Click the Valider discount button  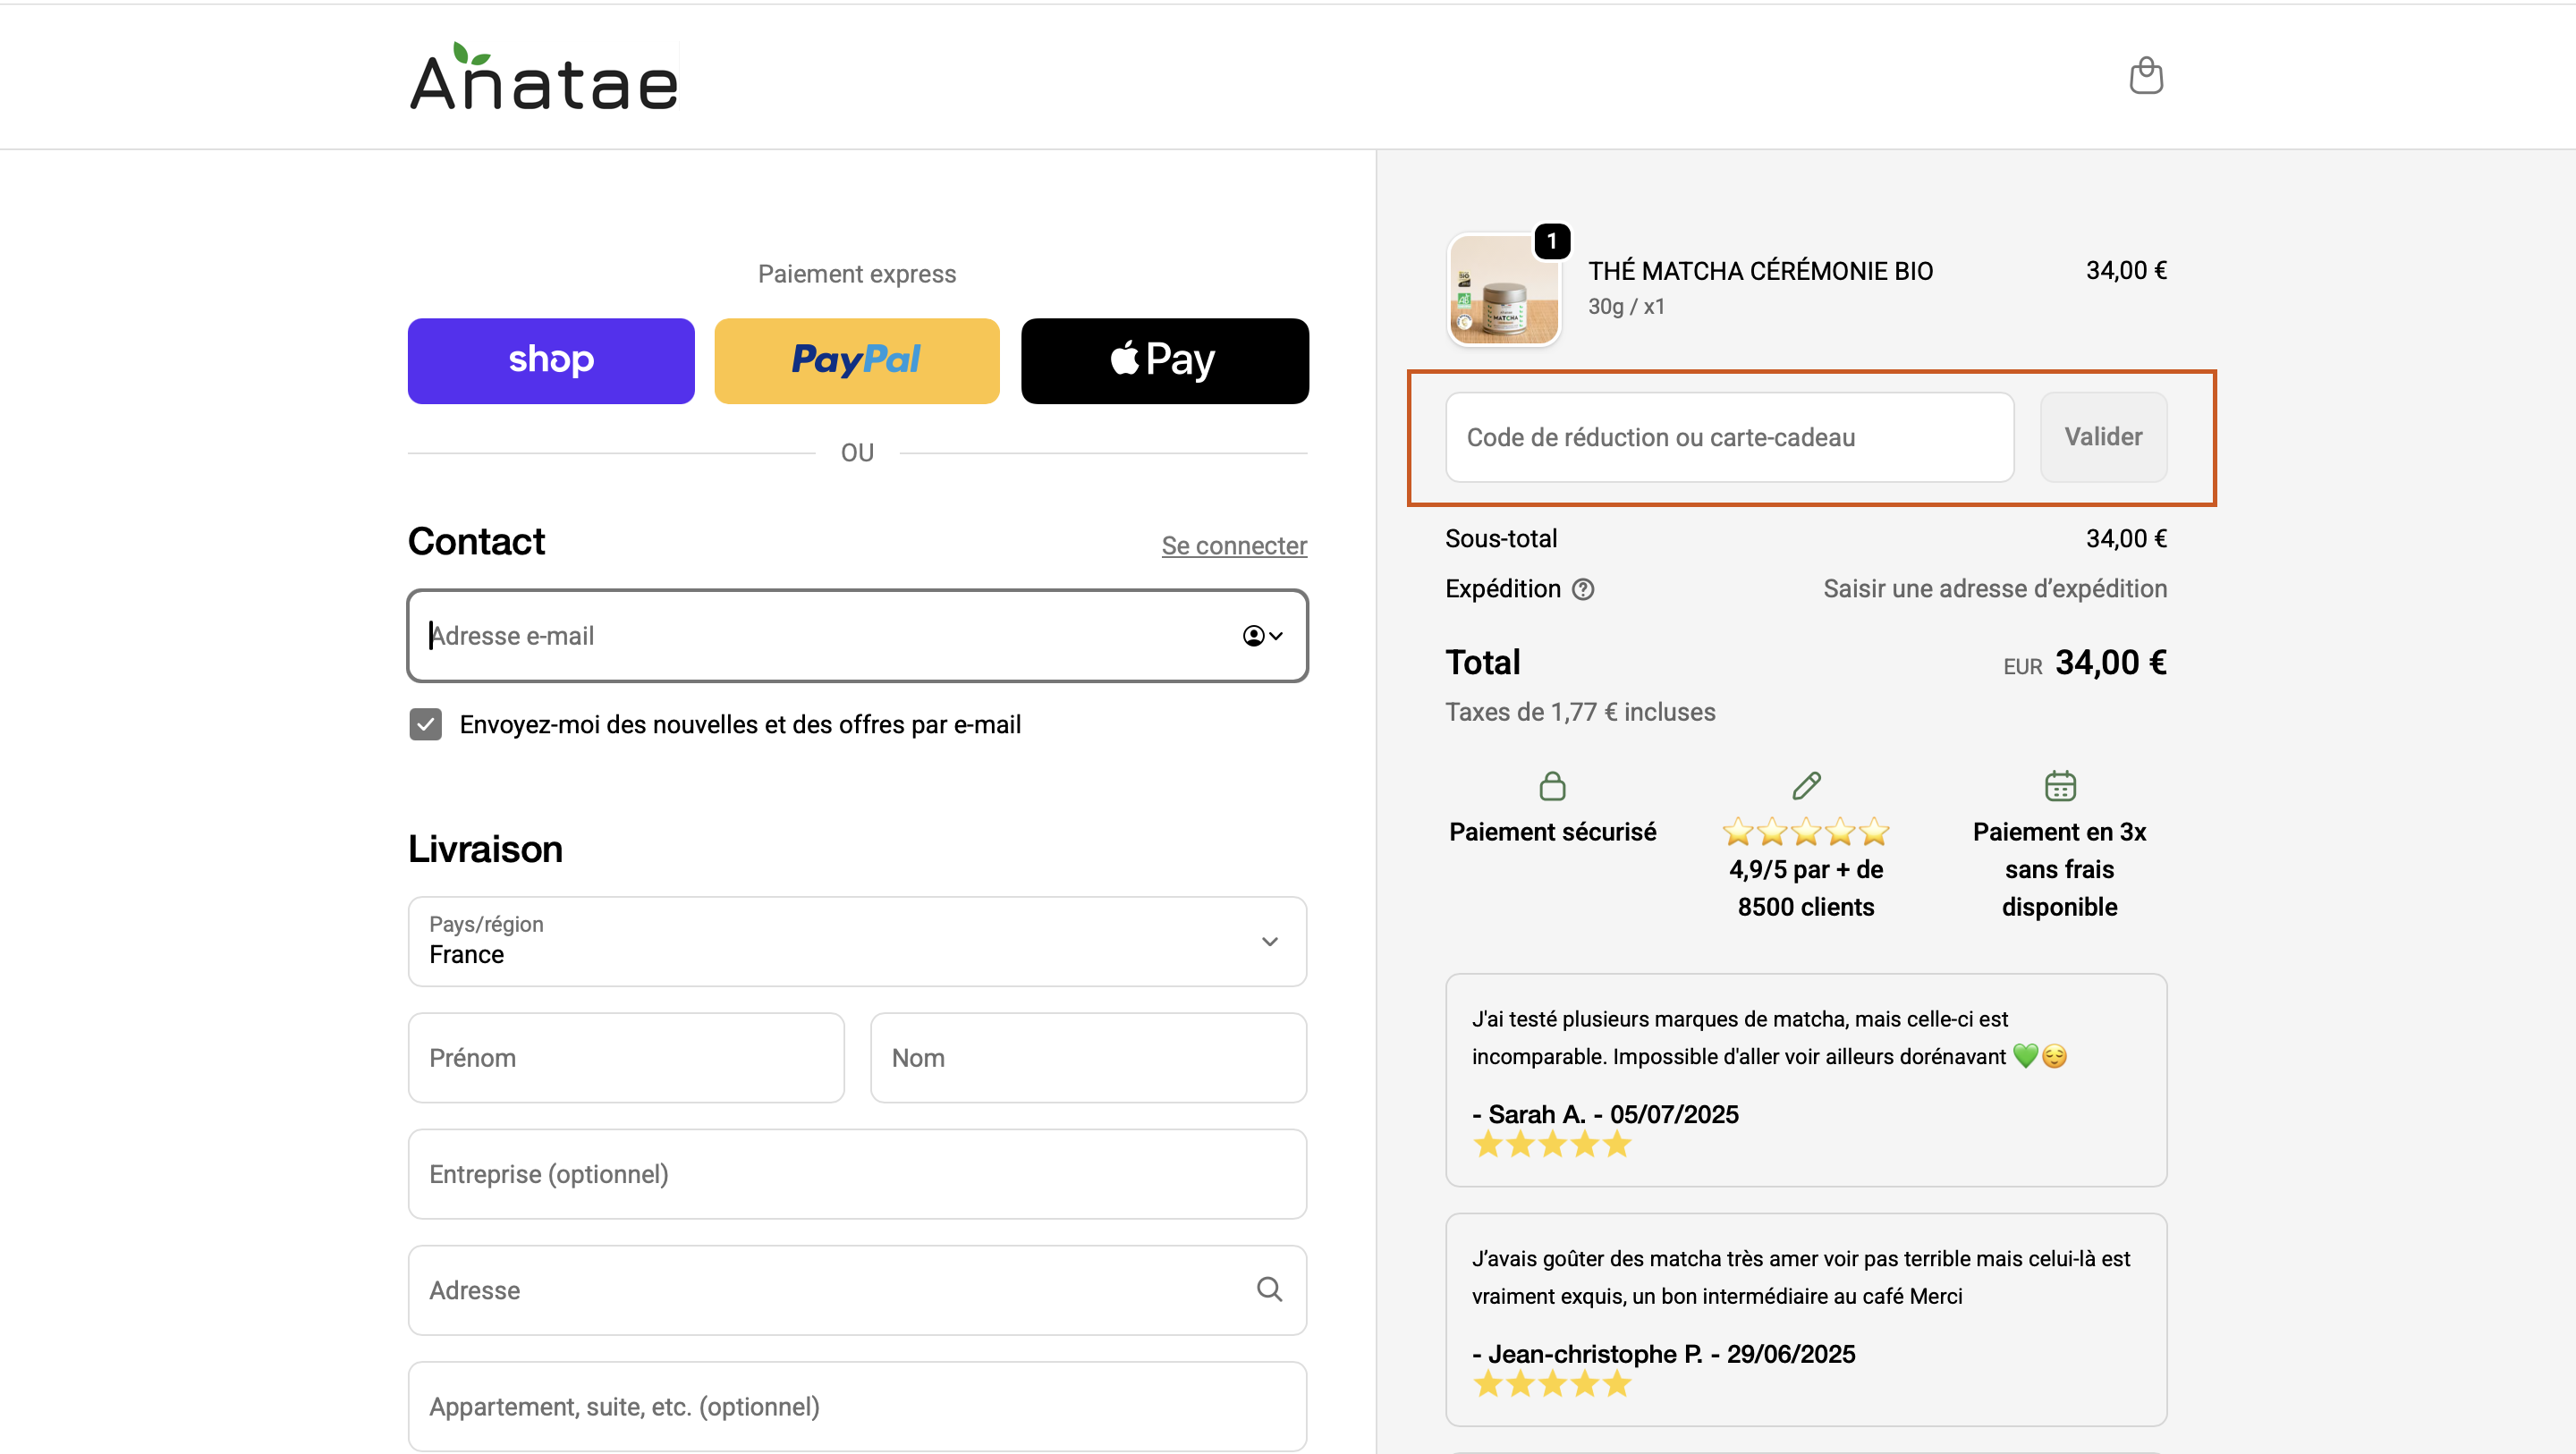[x=2103, y=437]
